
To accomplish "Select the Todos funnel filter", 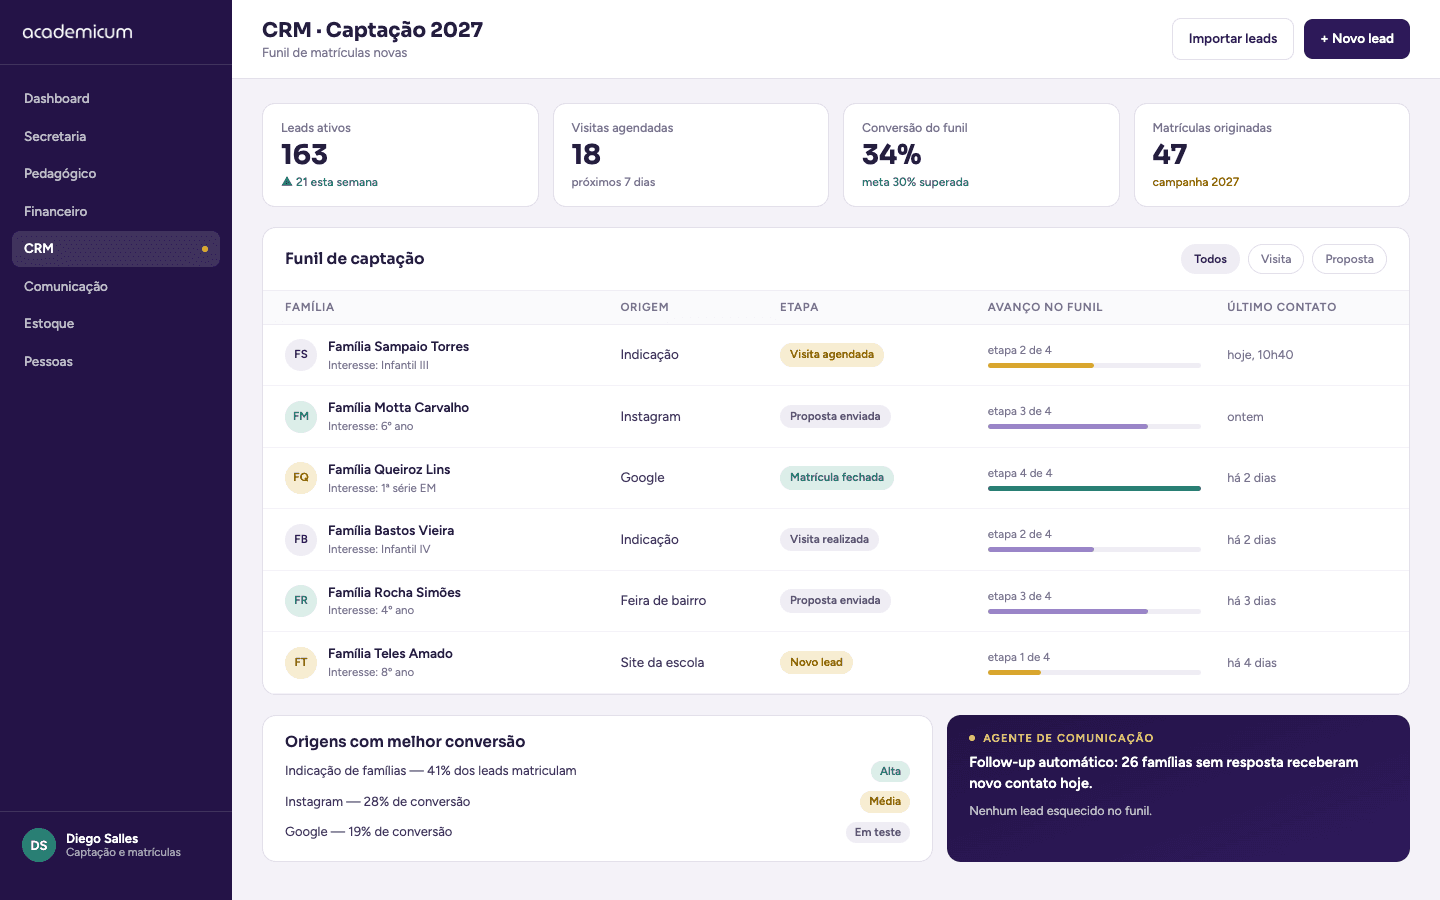I will 1210,259.
